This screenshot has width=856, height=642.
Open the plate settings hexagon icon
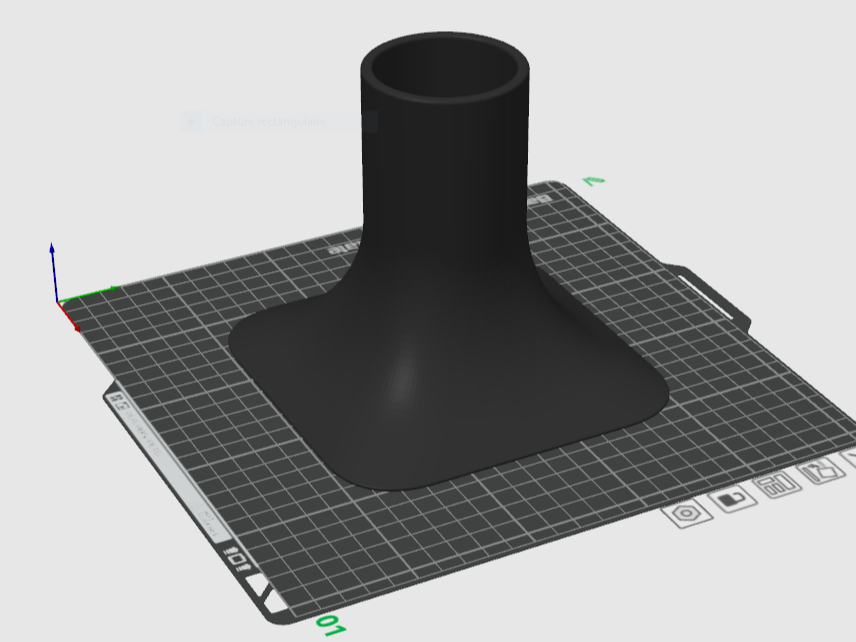click(x=687, y=513)
